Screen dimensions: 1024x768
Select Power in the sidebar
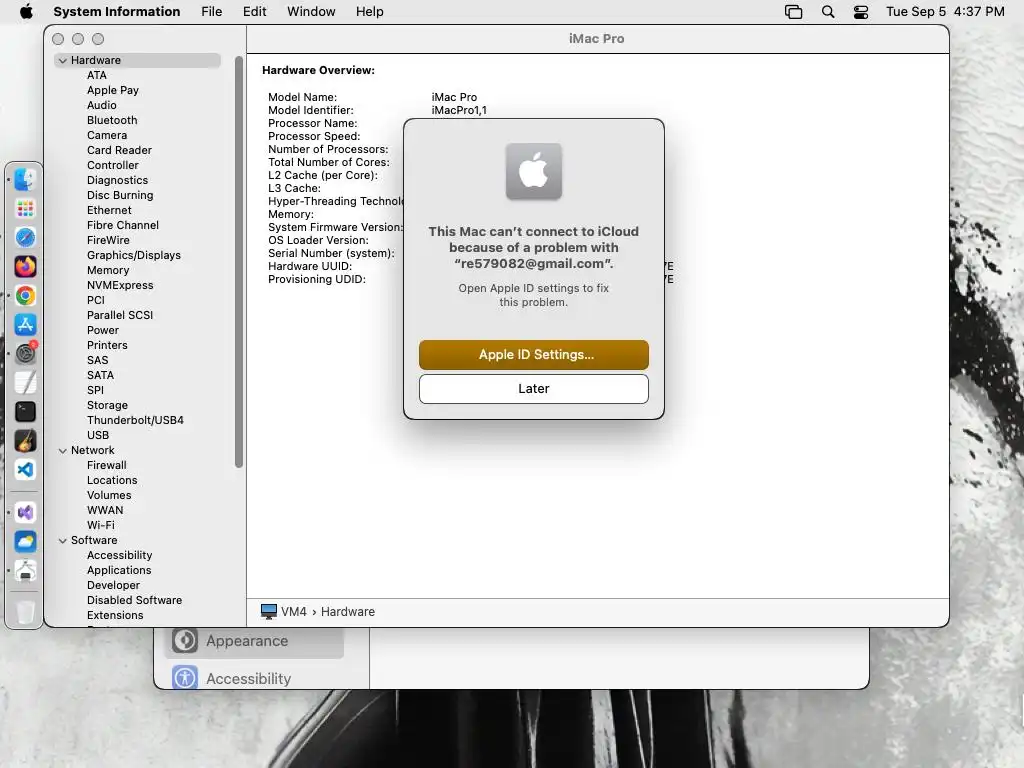pos(103,330)
